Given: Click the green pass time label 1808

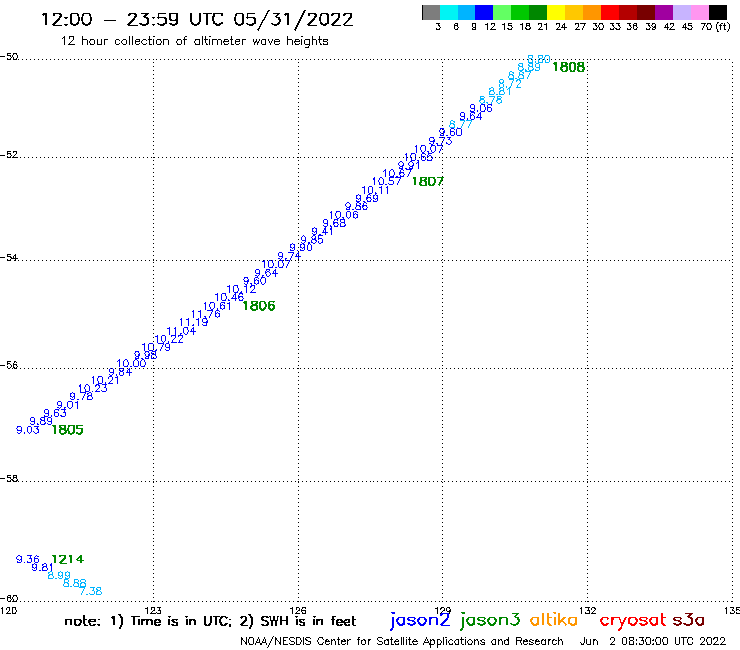Looking at the screenshot, I should (568, 68).
